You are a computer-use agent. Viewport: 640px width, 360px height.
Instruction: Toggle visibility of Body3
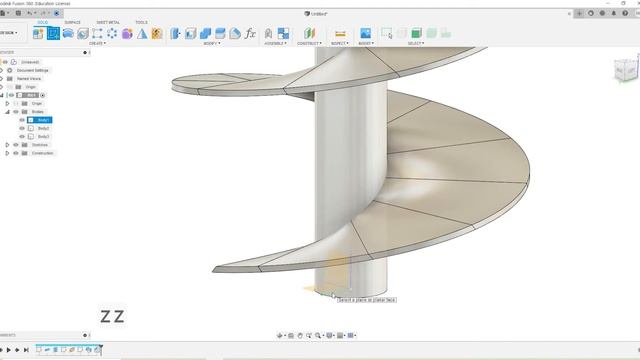pos(22,136)
